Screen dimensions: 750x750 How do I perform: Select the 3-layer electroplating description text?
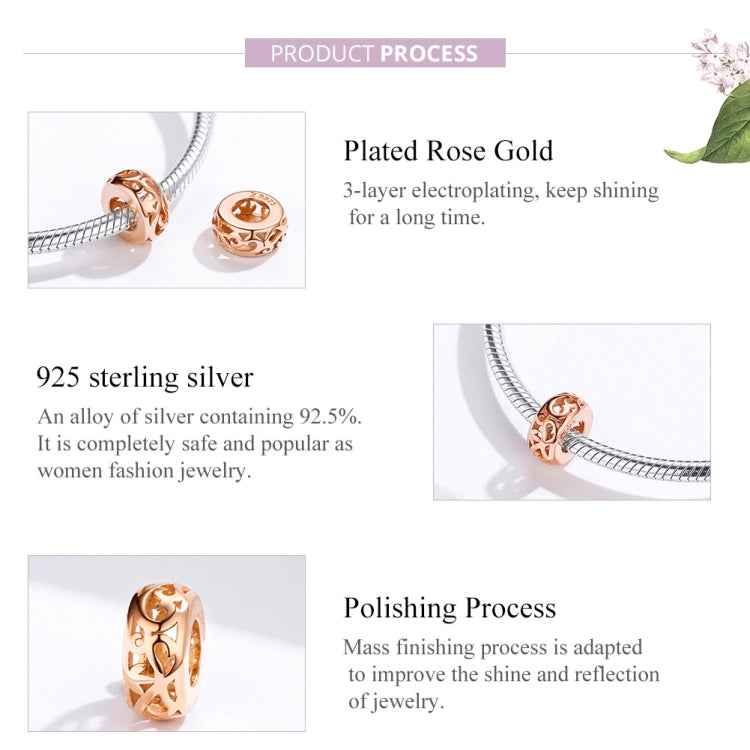coord(501,203)
